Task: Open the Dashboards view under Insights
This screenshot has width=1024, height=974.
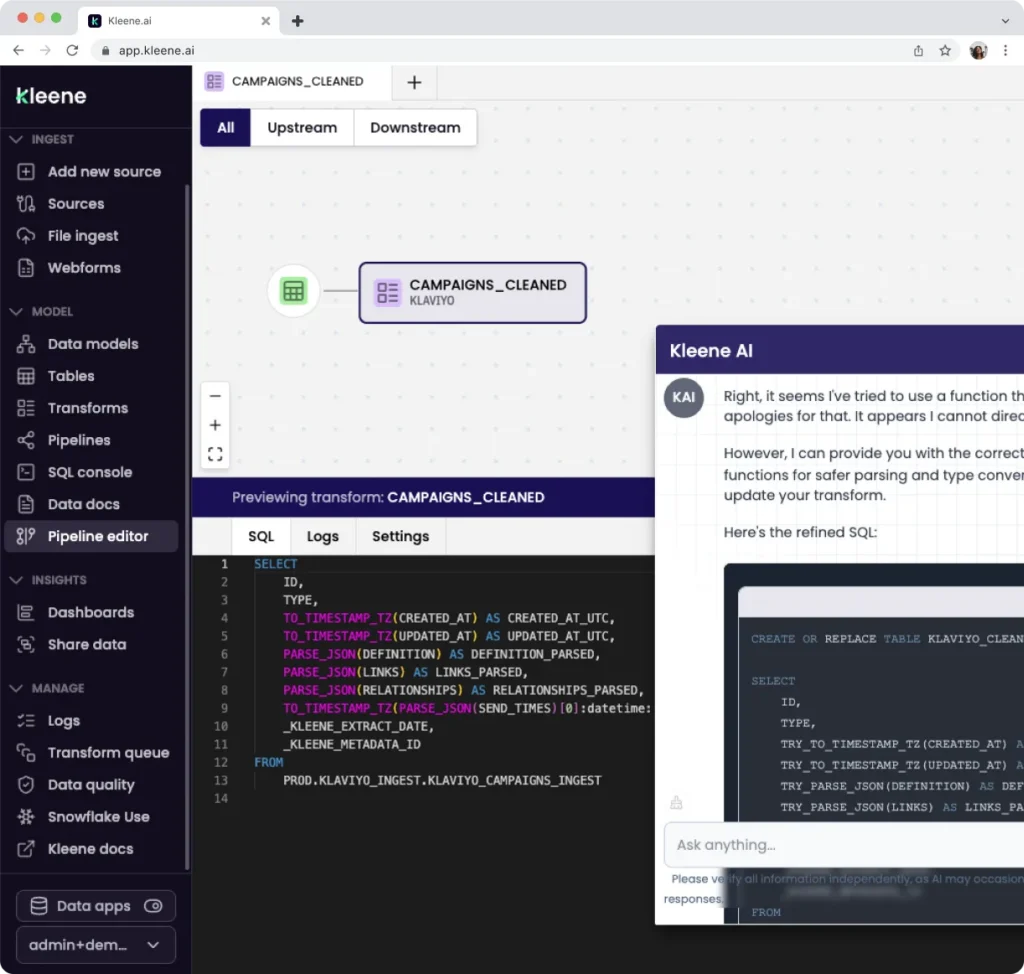Action: [x=93, y=611]
